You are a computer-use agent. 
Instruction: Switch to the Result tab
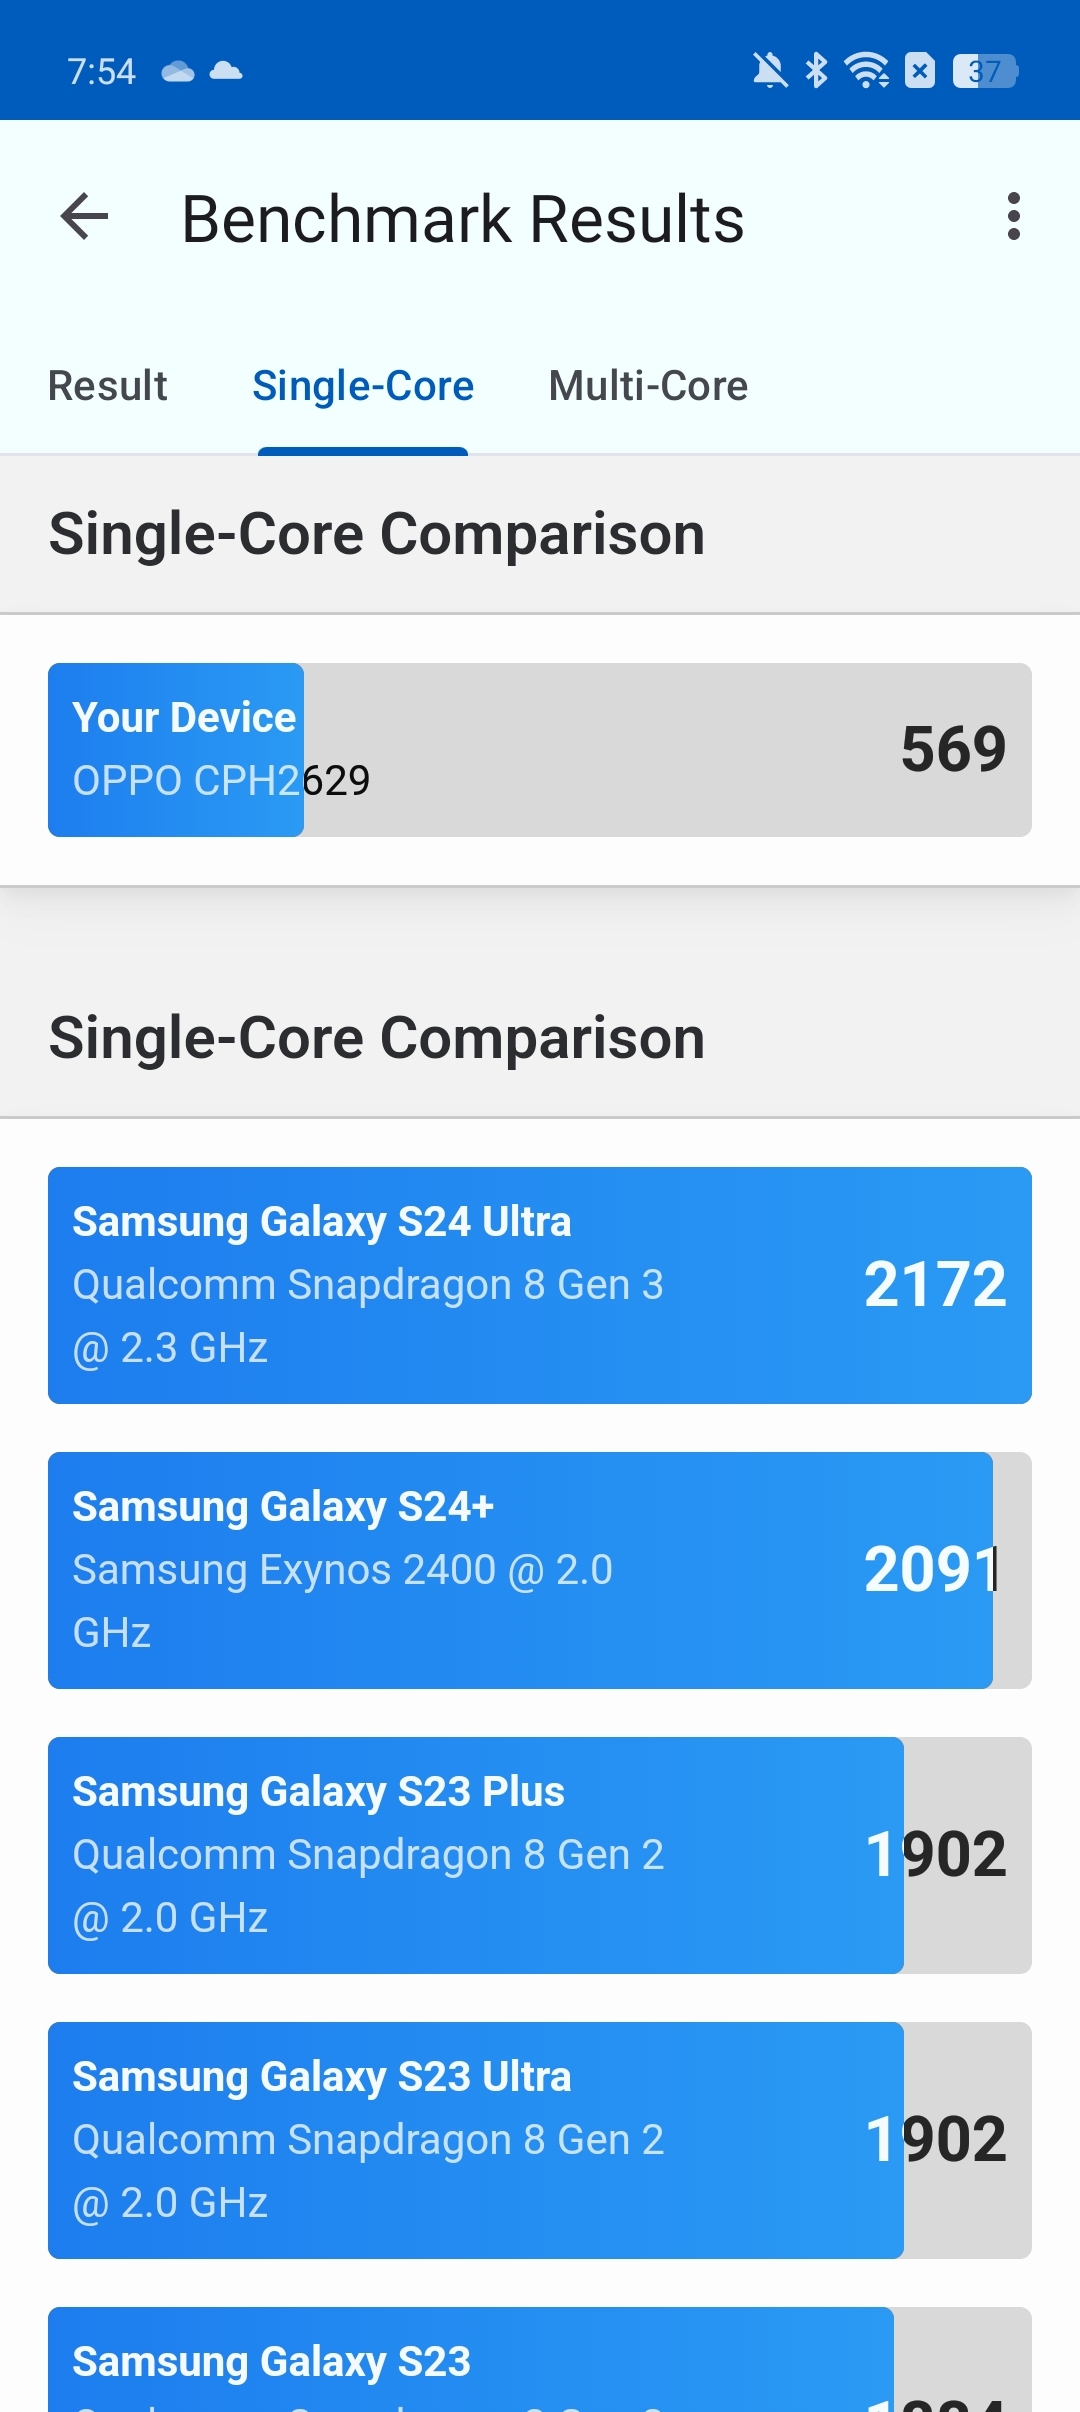click(x=108, y=386)
